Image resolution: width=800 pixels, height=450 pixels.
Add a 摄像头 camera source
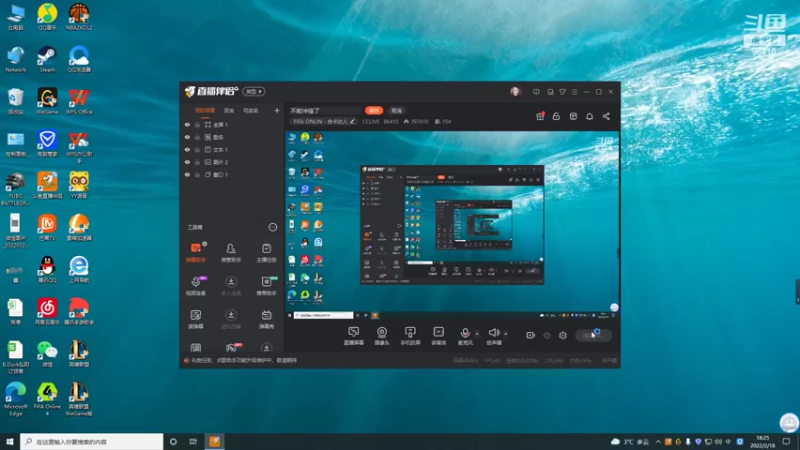point(382,336)
